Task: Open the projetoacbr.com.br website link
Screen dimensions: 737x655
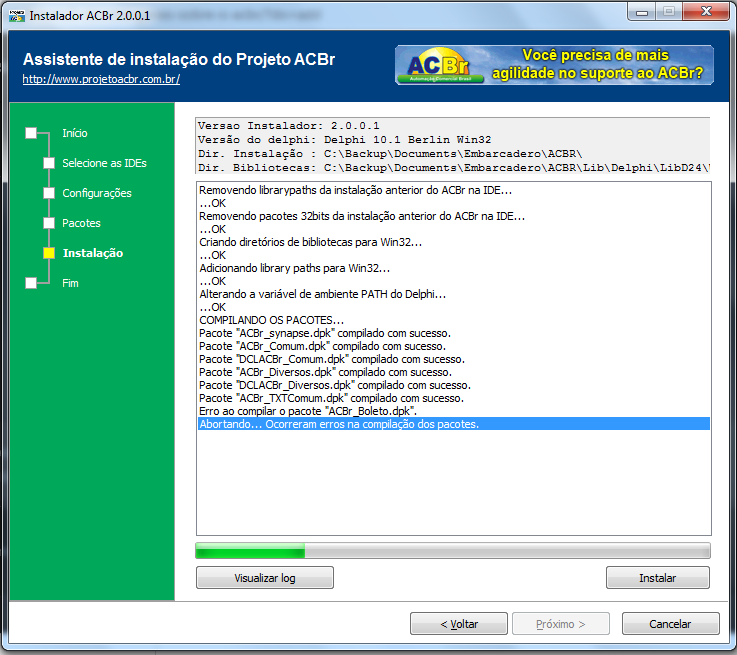Action: (101, 79)
